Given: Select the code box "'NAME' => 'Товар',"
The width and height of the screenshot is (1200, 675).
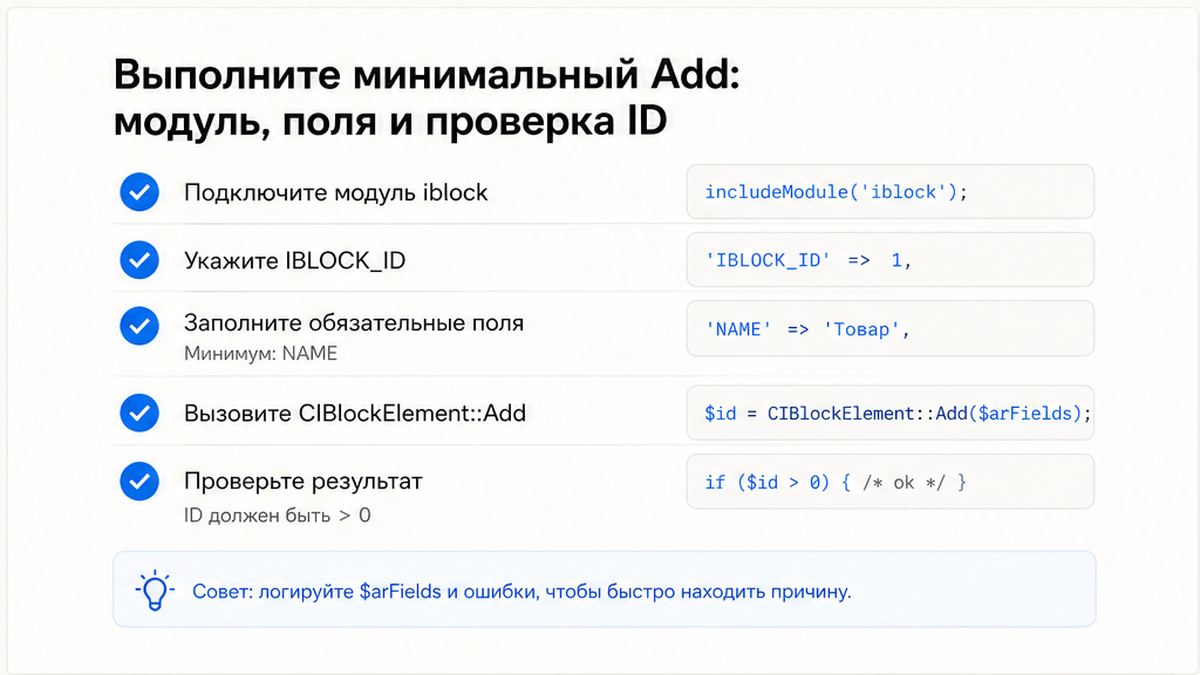Looking at the screenshot, I should coord(890,329).
